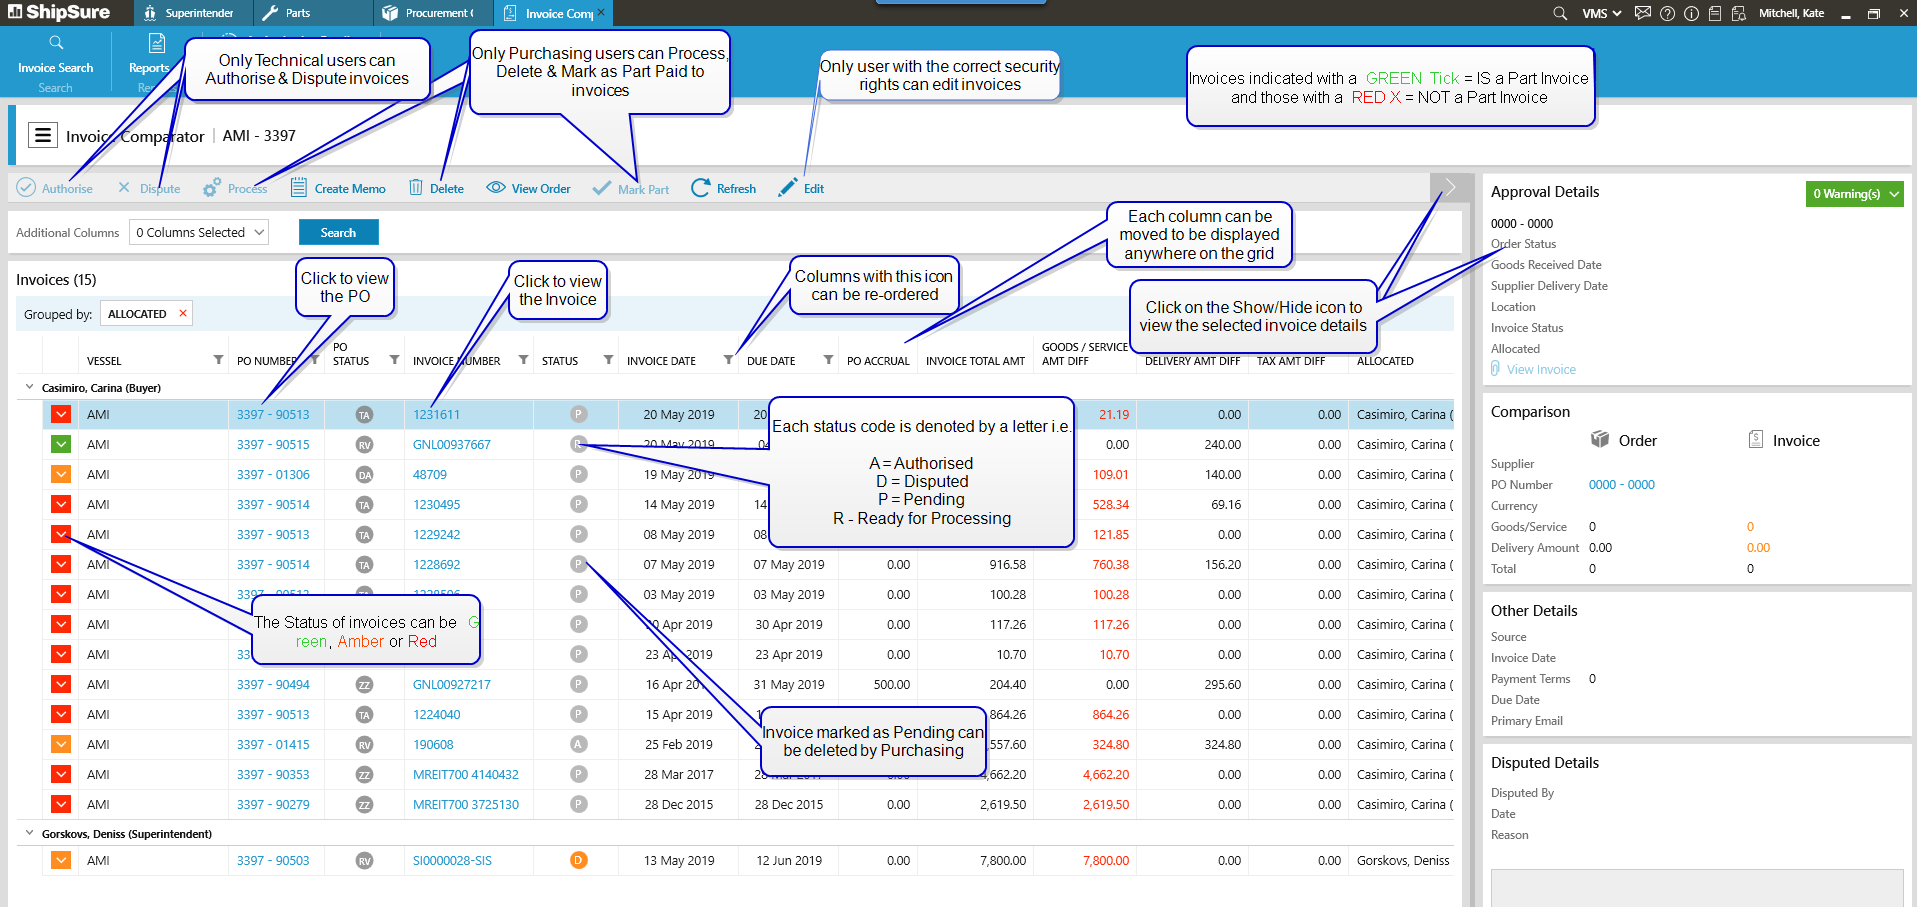Image resolution: width=1917 pixels, height=907 pixels.
Task: Click the Delete trash icon
Action: click(416, 188)
